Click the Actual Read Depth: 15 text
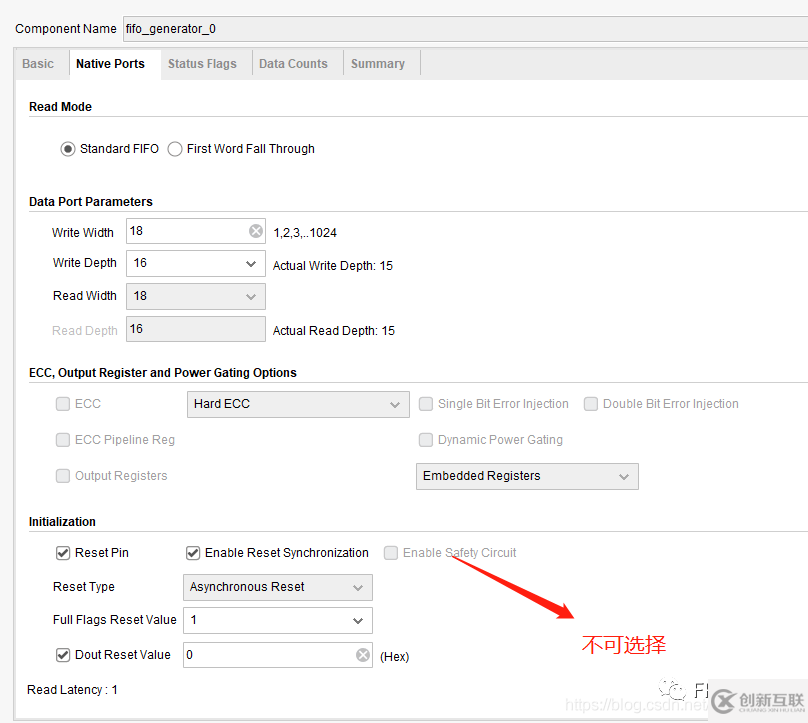The height and width of the screenshot is (723, 808). (x=333, y=331)
